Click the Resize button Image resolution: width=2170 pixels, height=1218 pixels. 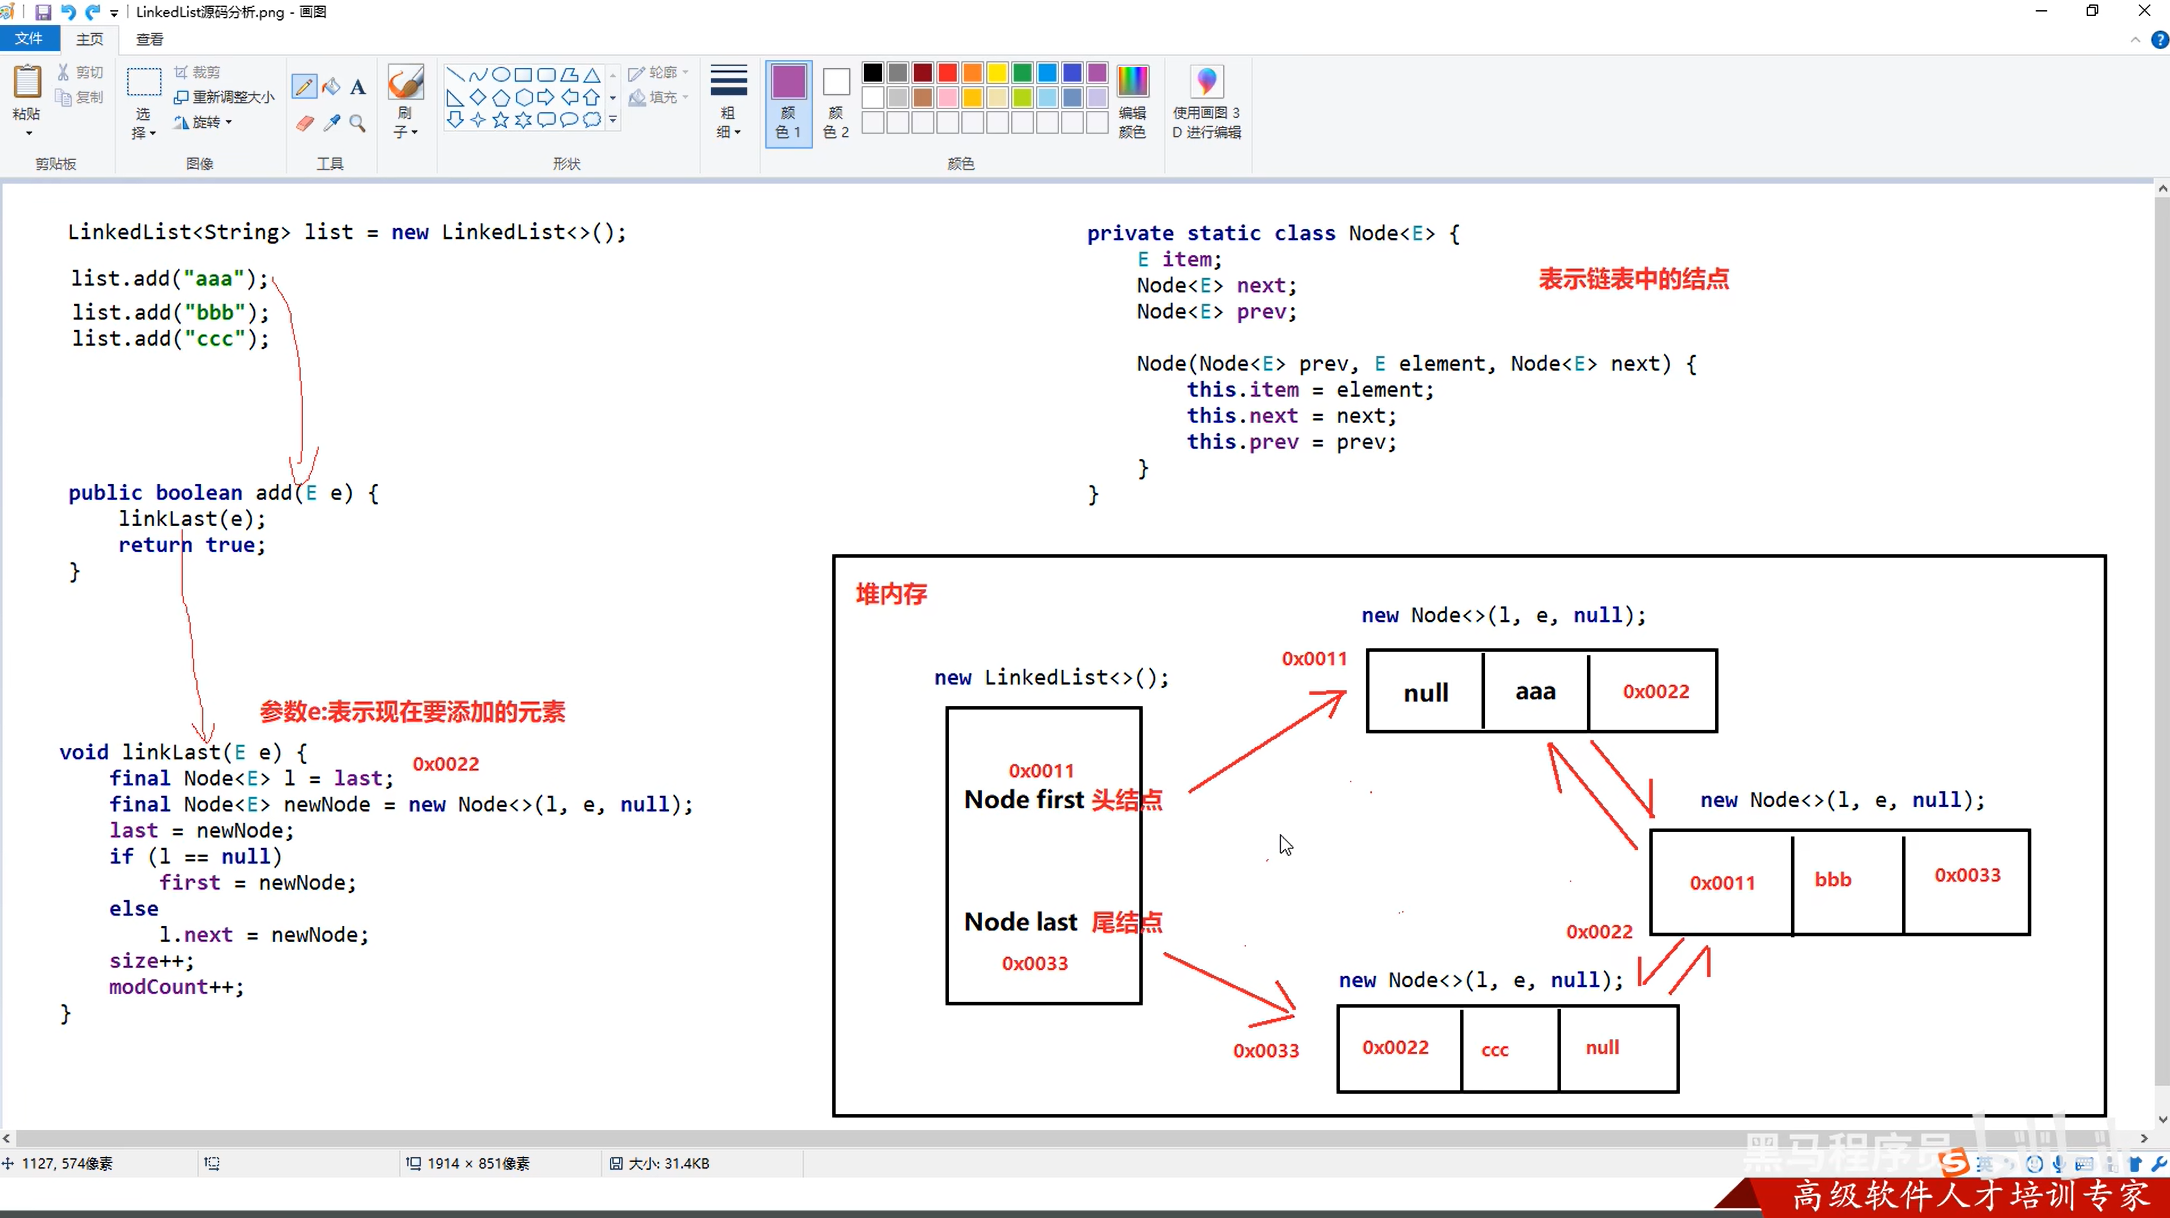click(x=224, y=97)
